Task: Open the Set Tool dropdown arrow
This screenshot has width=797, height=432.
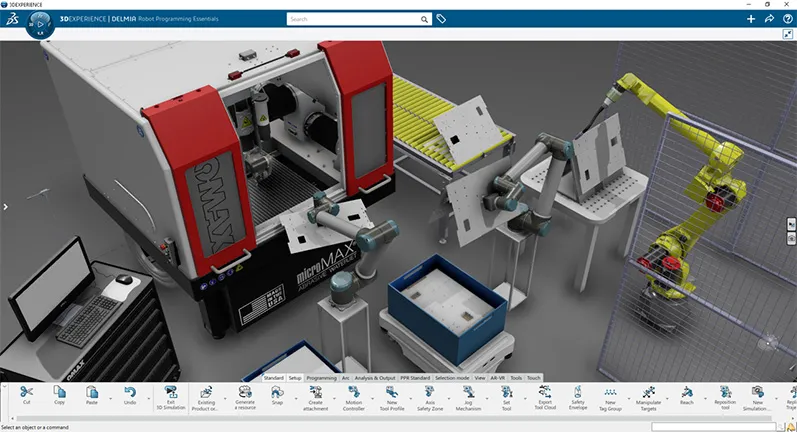Action: click(x=526, y=398)
